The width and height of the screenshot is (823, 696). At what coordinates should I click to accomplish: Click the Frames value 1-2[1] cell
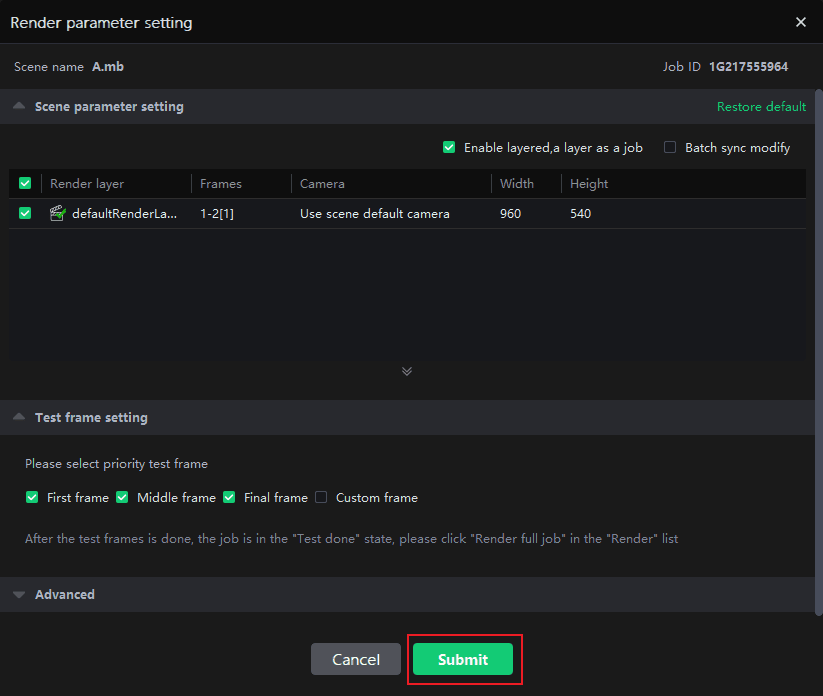click(217, 213)
